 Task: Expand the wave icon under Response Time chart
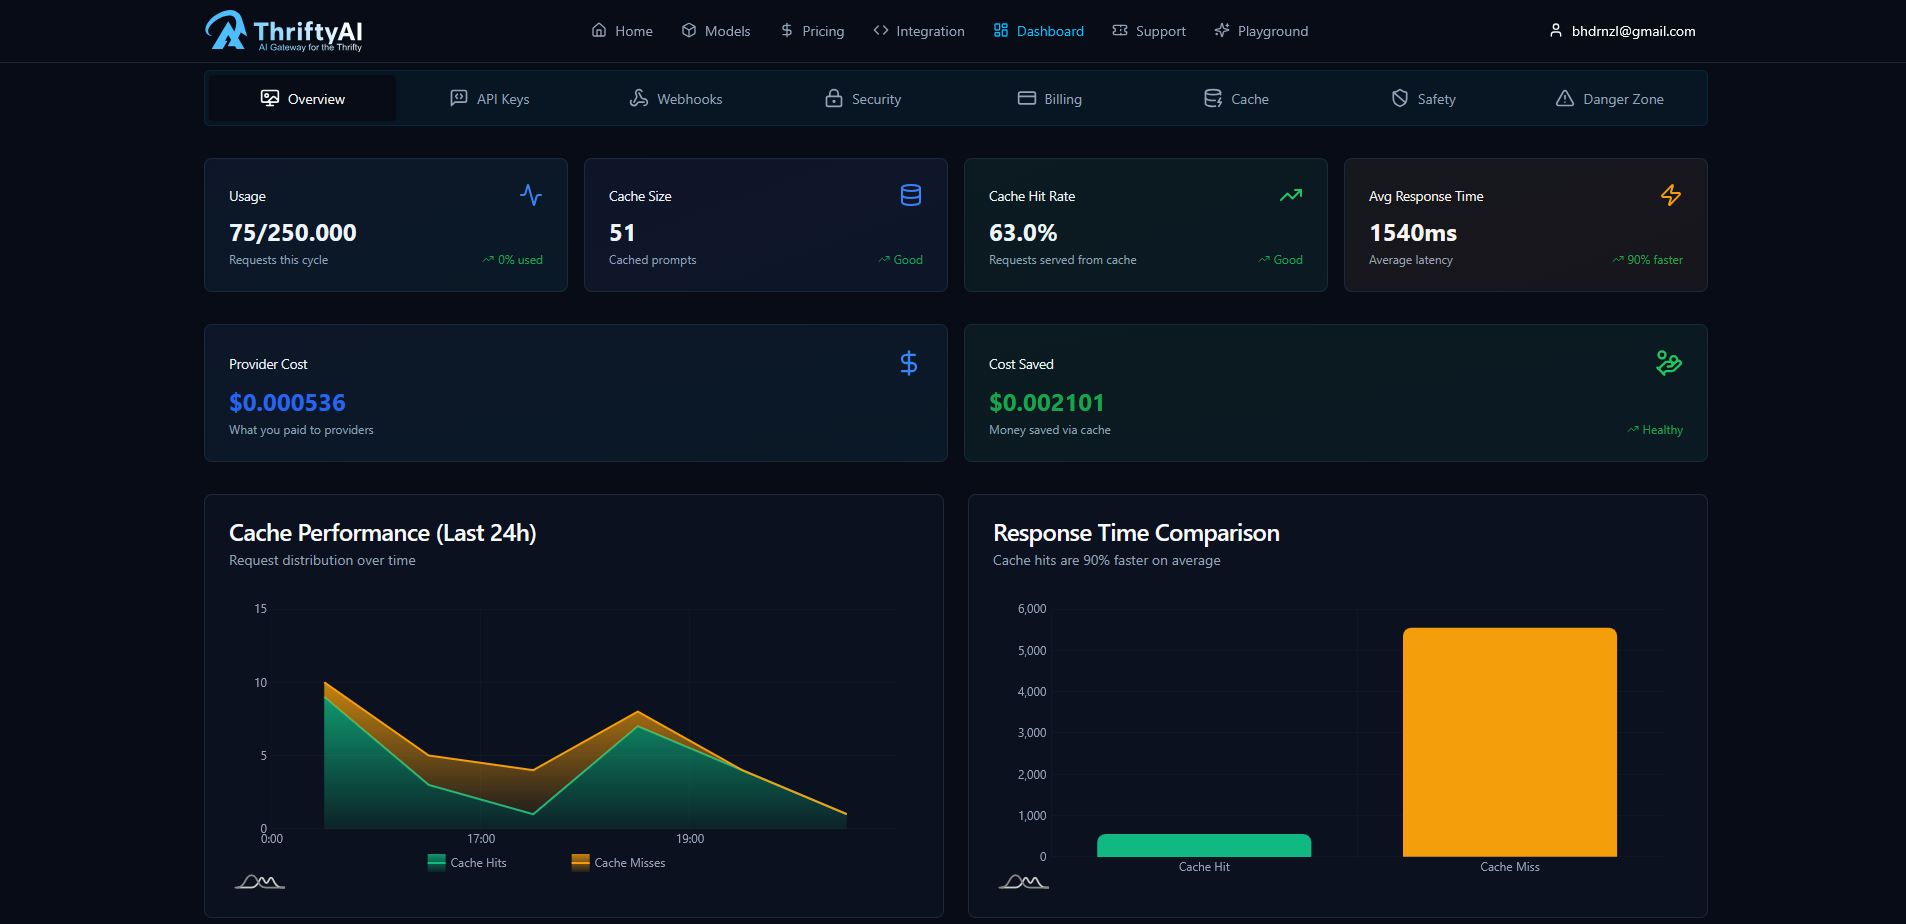tap(1023, 881)
